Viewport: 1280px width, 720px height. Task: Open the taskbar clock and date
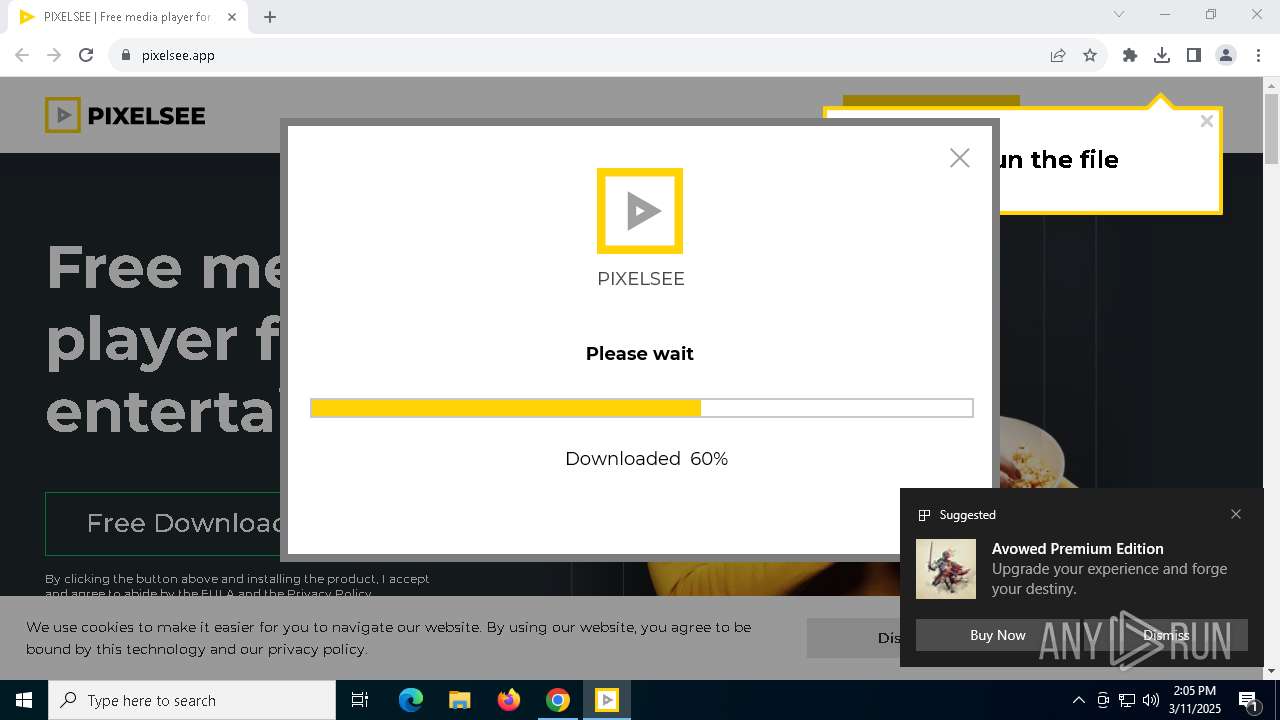[x=1195, y=700]
